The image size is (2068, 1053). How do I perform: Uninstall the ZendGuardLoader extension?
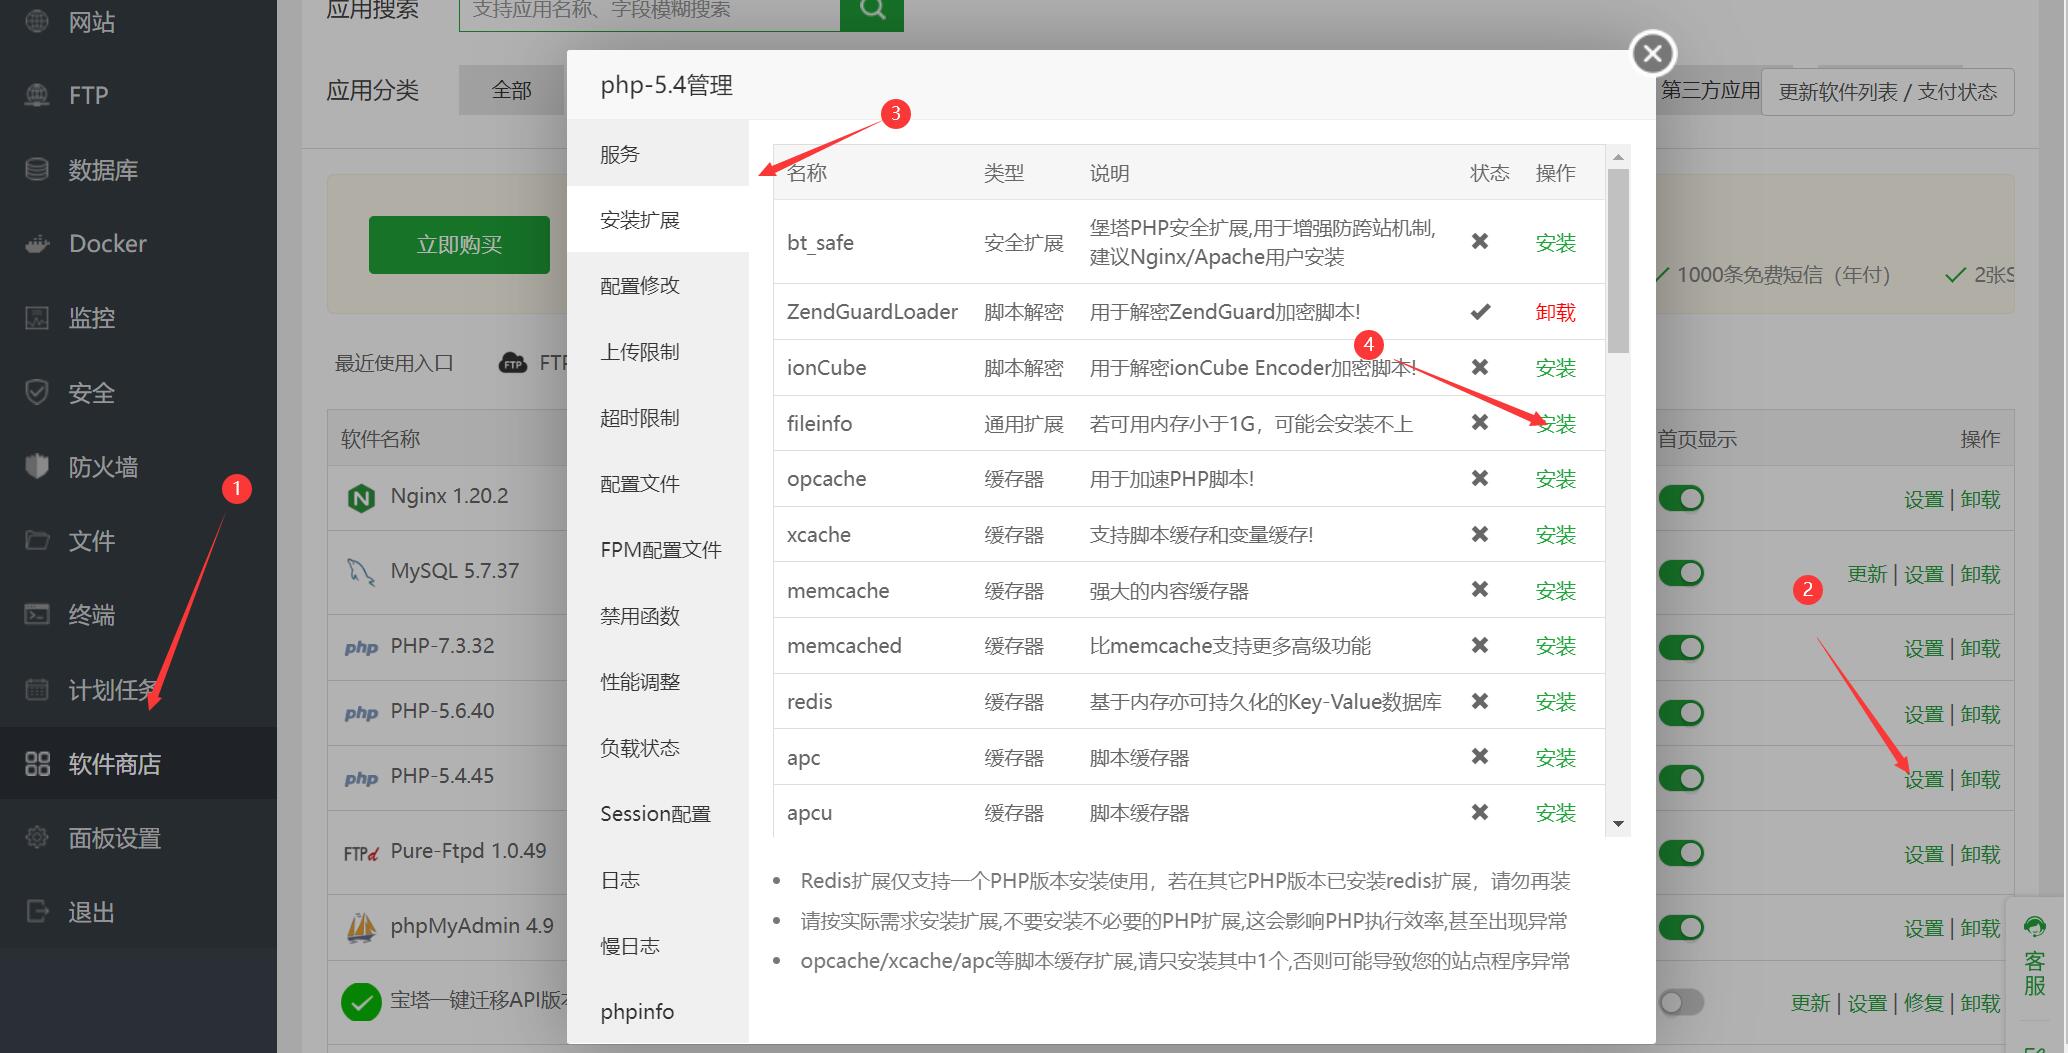pos(1555,312)
